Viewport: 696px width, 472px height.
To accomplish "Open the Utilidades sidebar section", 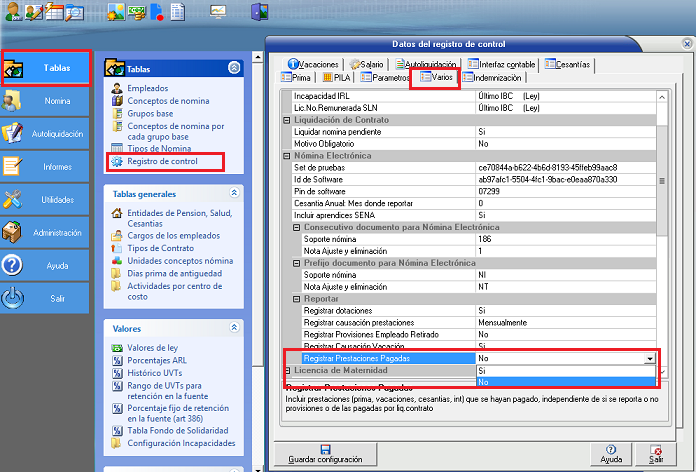I will click(57, 200).
